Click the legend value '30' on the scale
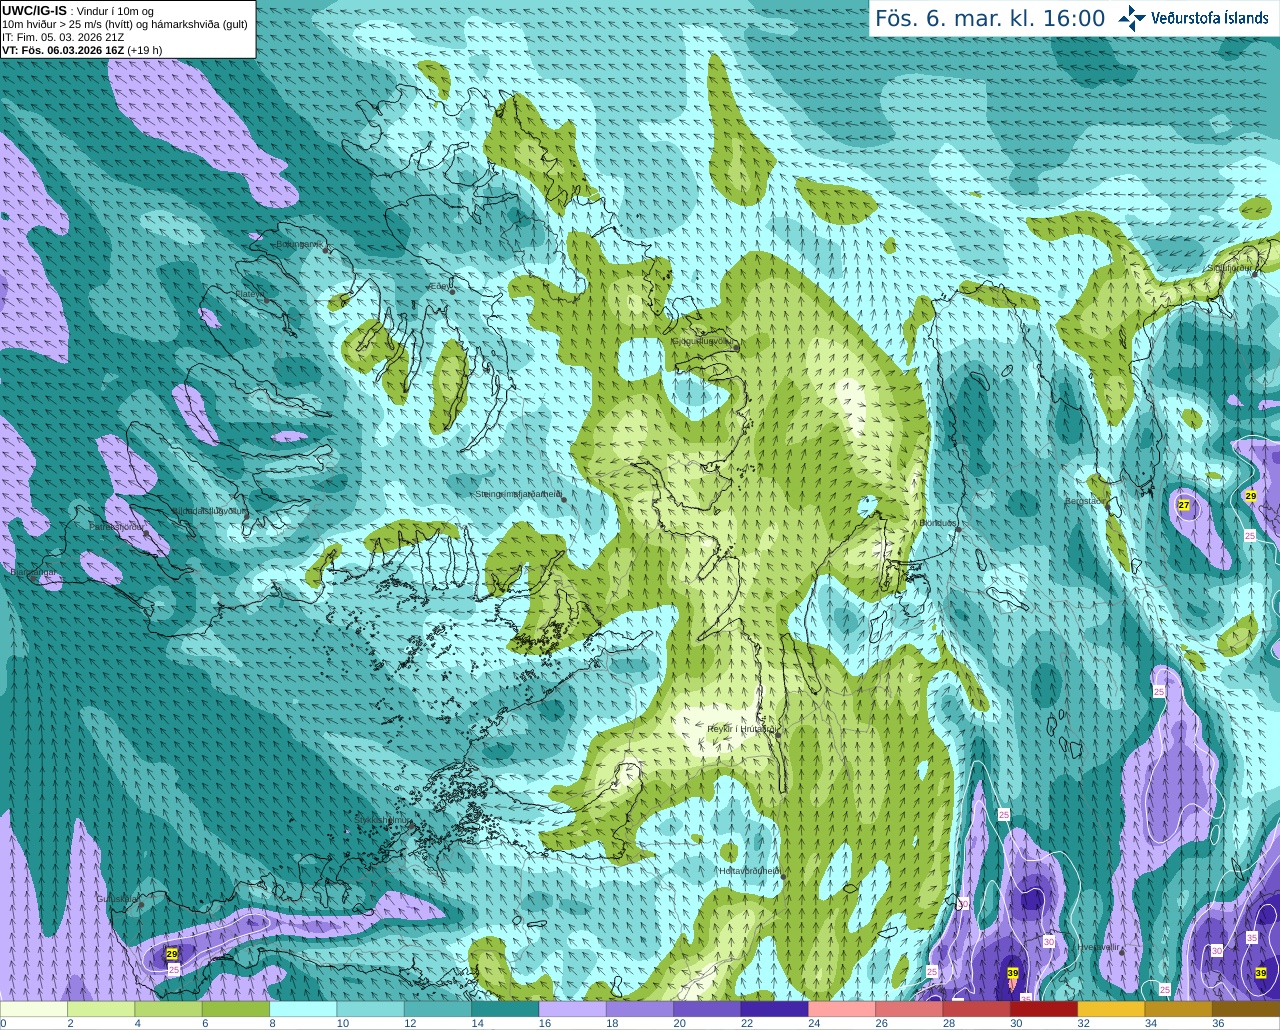This screenshot has width=1280, height=1030. (1016, 1023)
